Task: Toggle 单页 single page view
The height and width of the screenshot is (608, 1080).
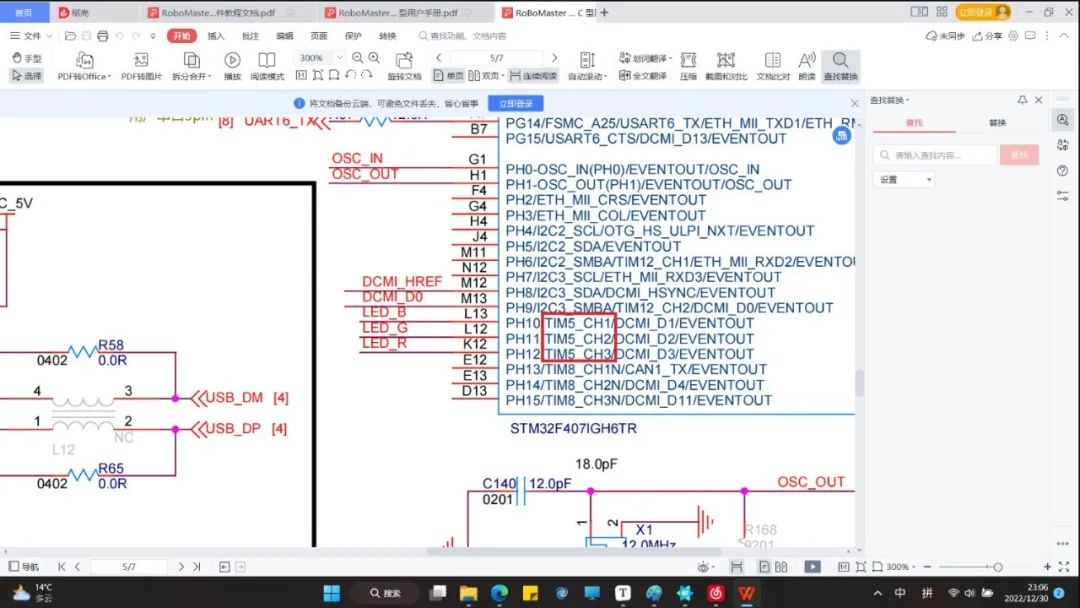Action: click(x=455, y=75)
